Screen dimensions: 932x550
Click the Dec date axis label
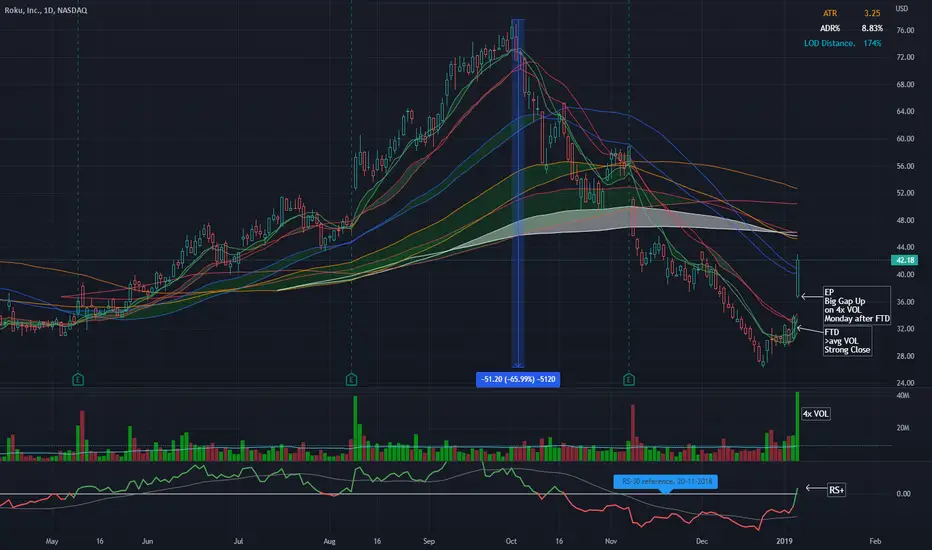(x=702, y=541)
